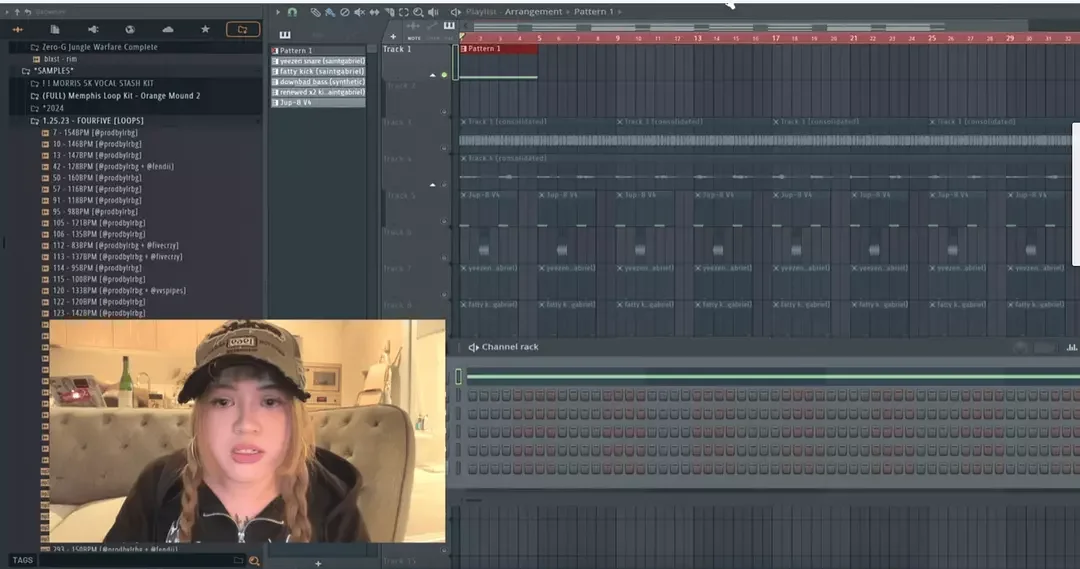1080x569 pixels.
Task: Expand the *2024 folder in browser
Action: click(35, 108)
